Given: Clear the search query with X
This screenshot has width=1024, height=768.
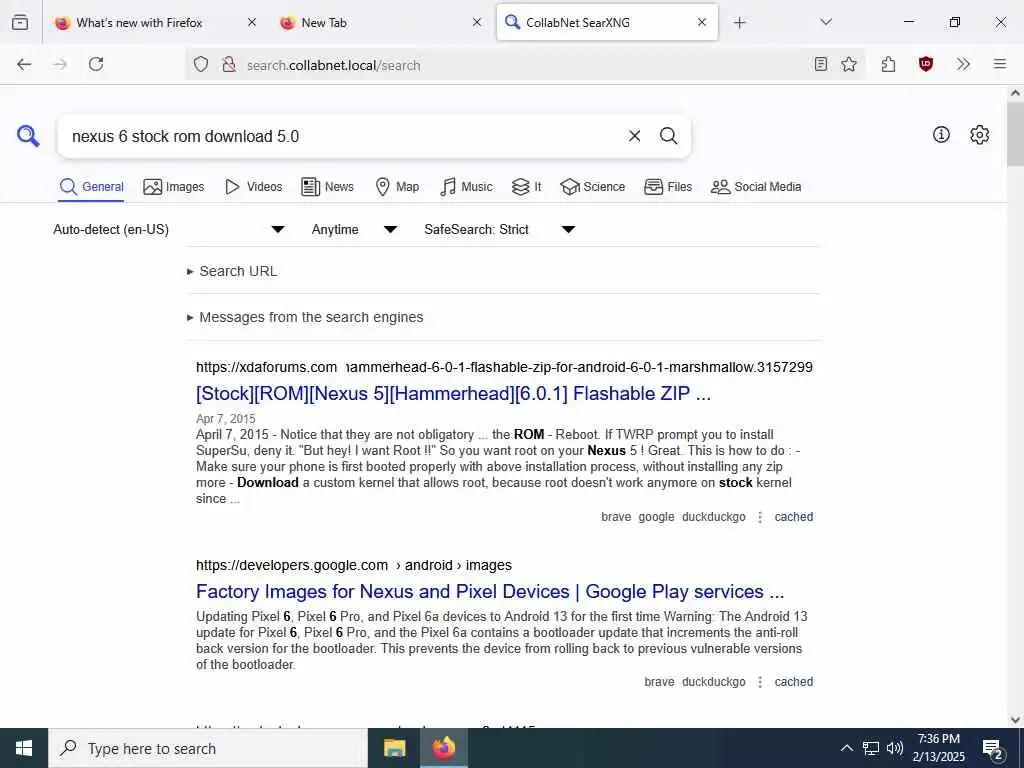Looking at the screenshot, I should 634,136.
